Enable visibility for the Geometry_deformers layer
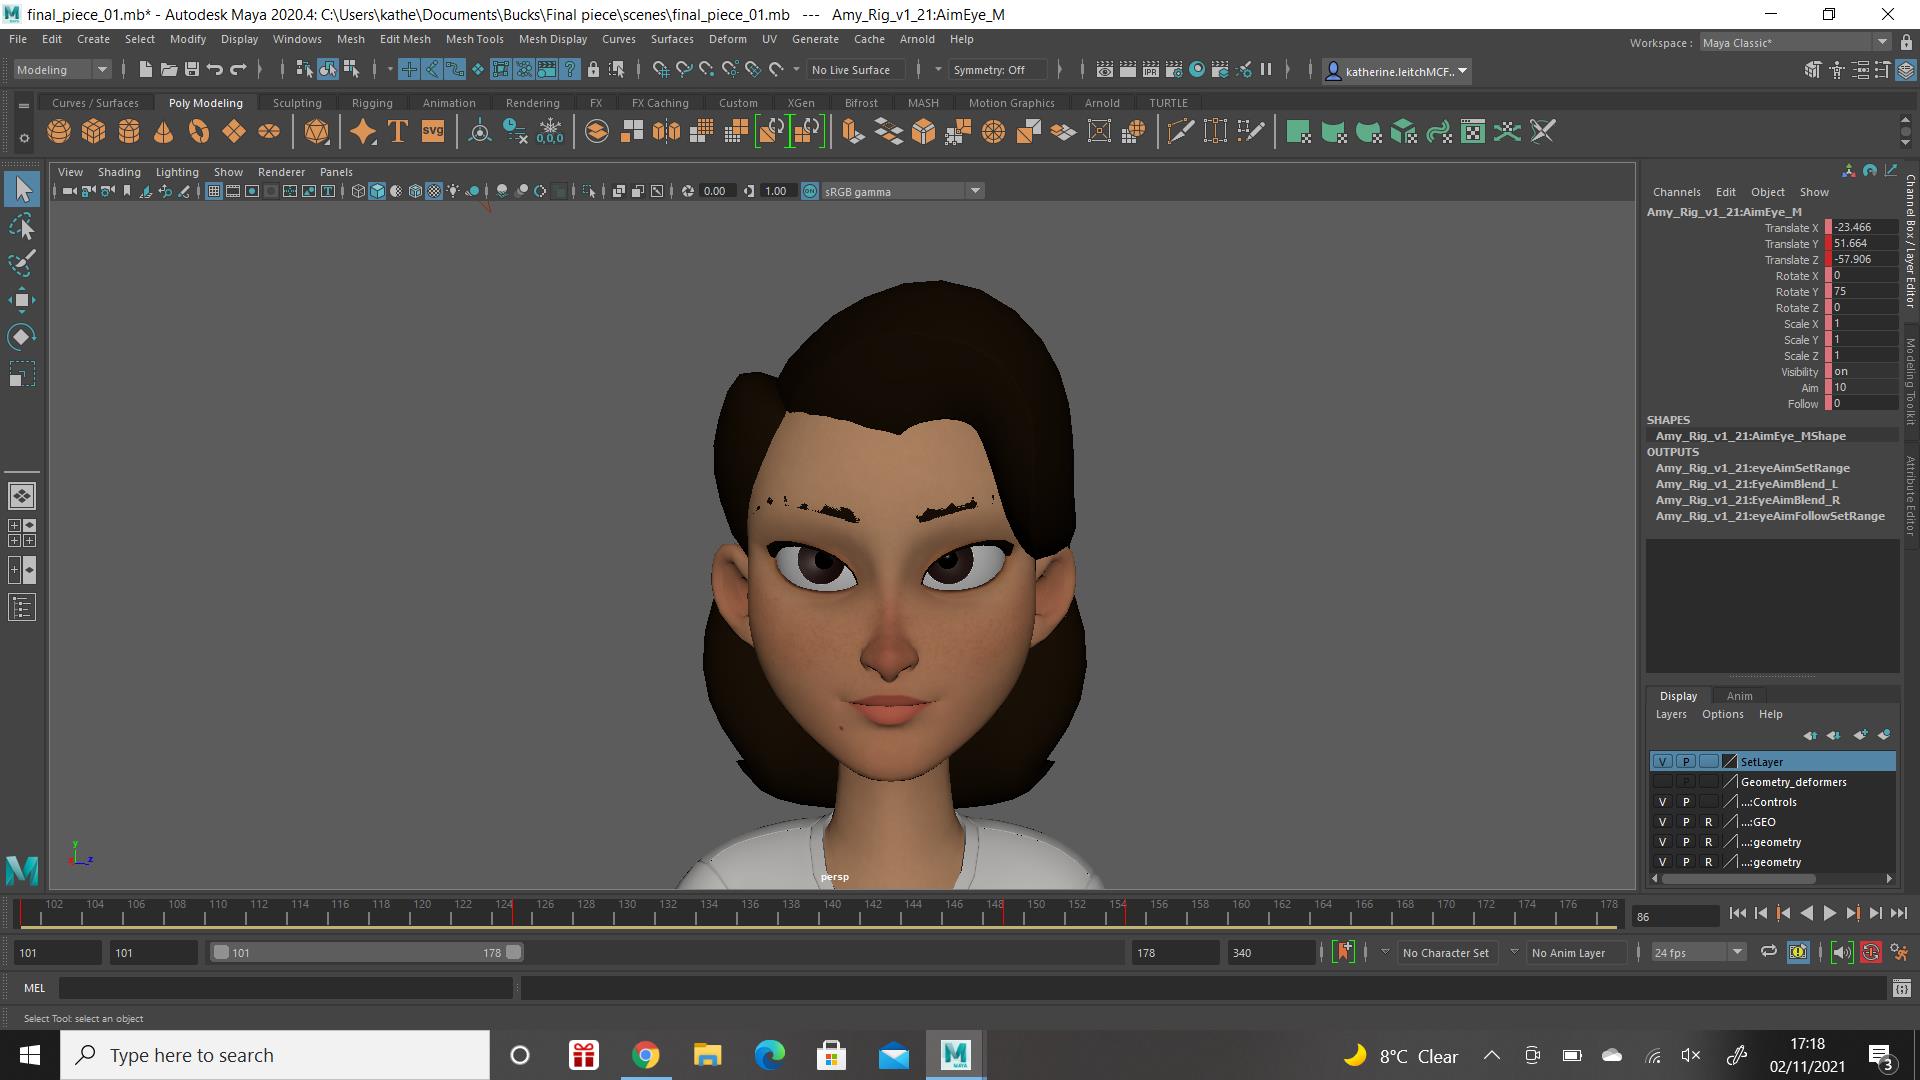The image size is (1920, 1080). pos(1662,782)
